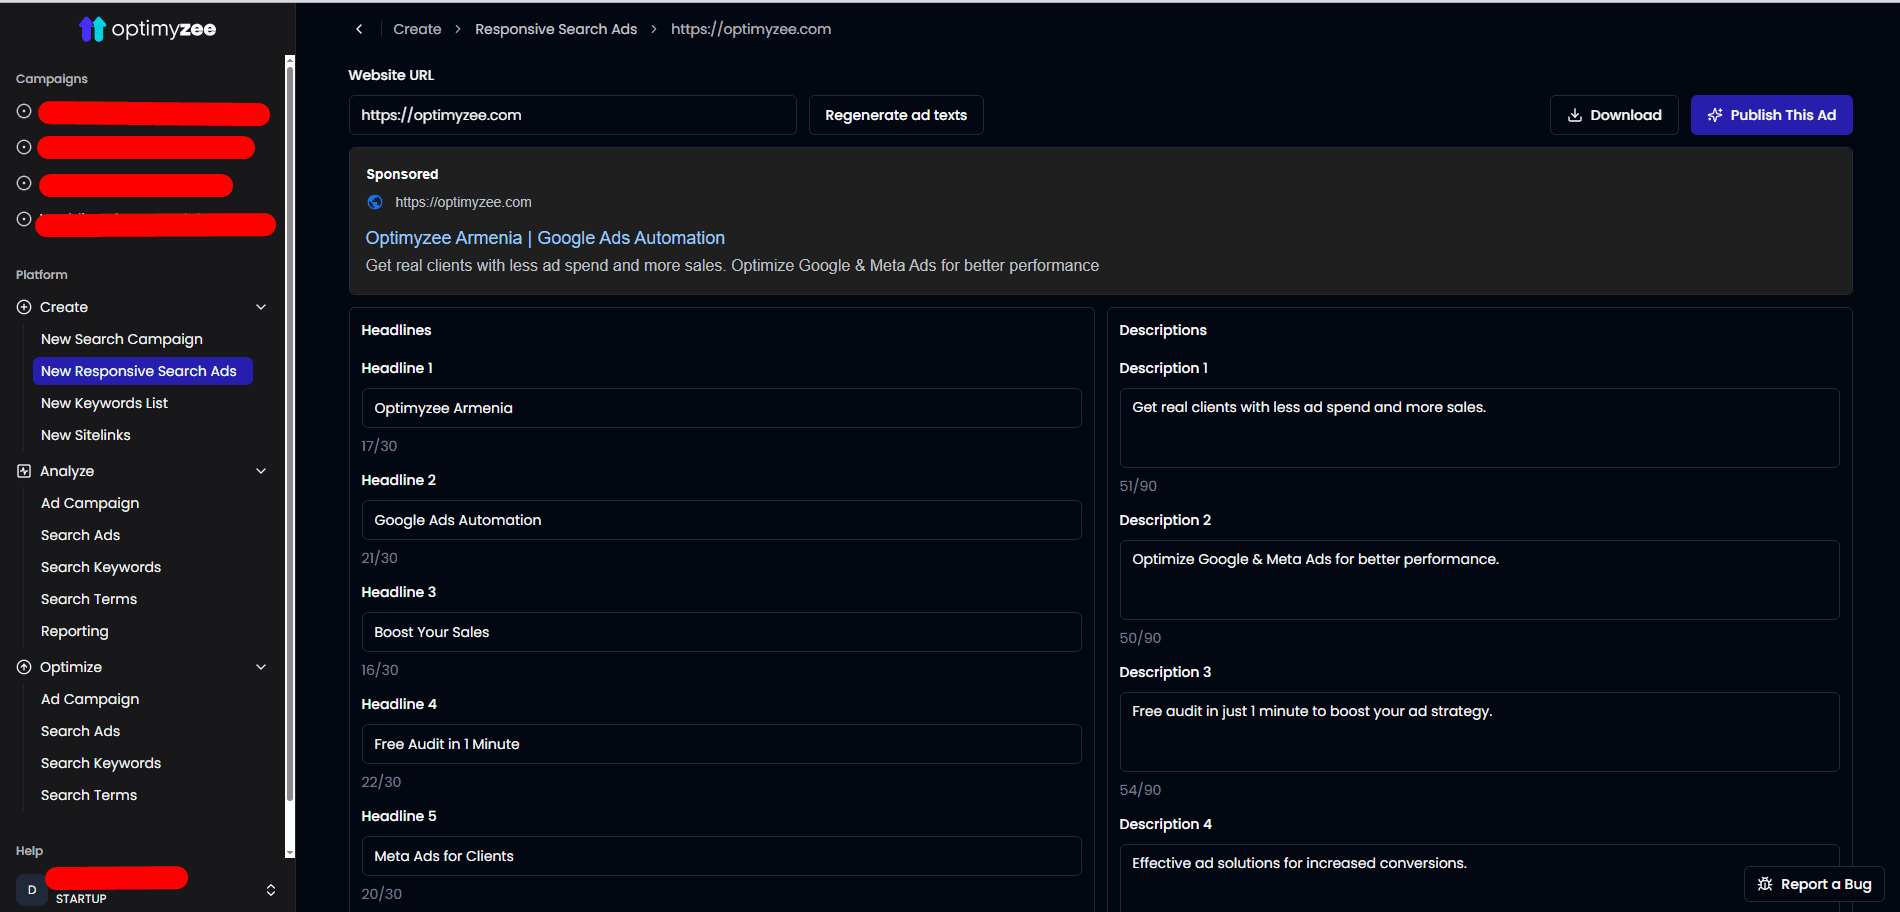Click the Regenerate ad texts button
1900x912 pixels.
895,115
